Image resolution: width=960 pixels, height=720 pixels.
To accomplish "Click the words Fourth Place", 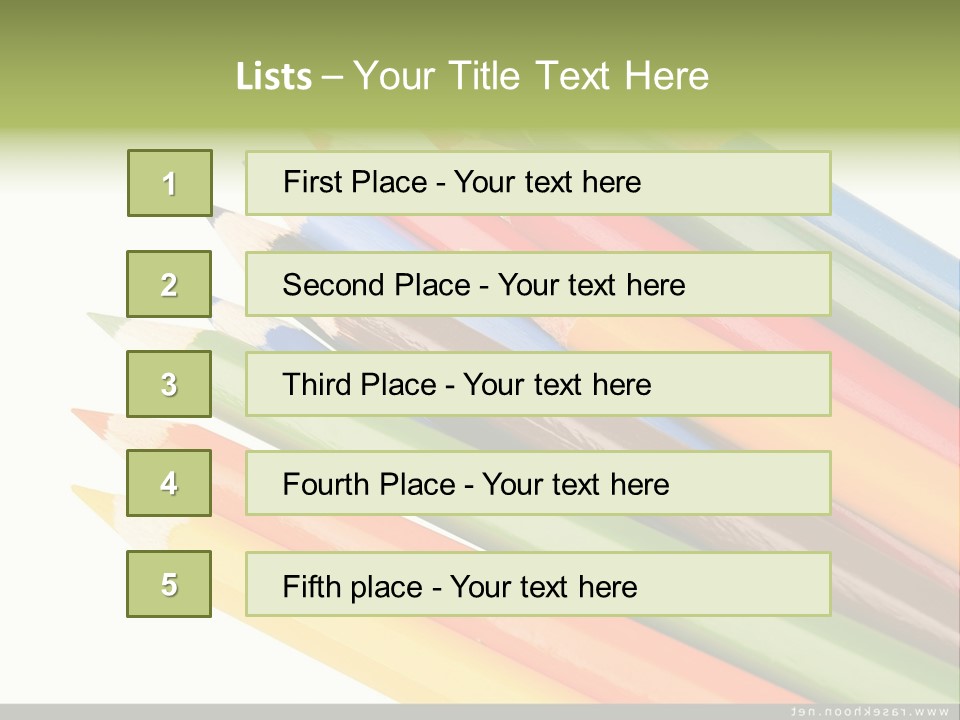I will click(369, 484).
